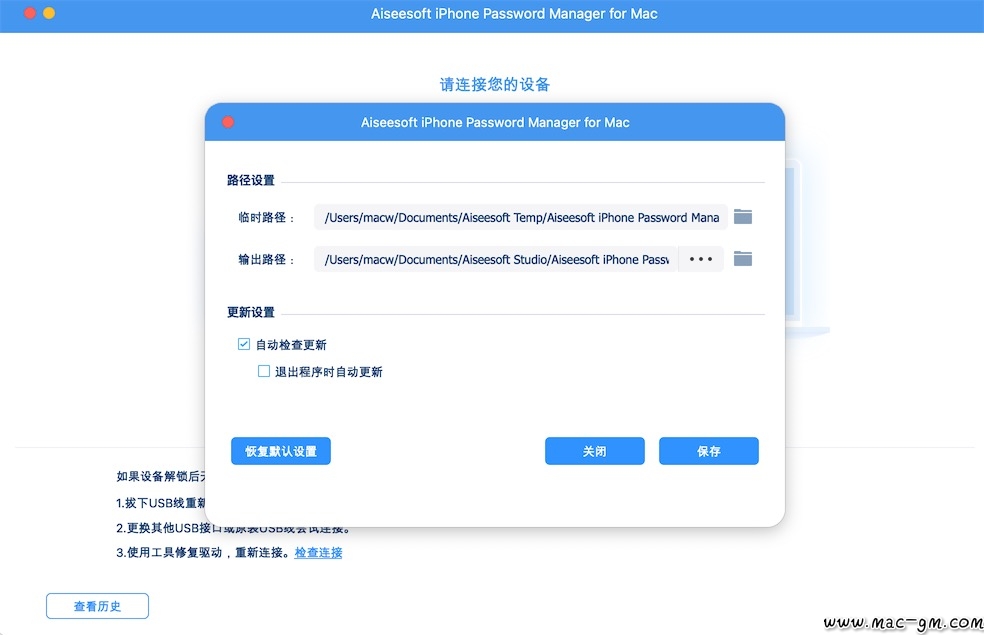Open folder icon next to 临时路径 field

point(743,217)
